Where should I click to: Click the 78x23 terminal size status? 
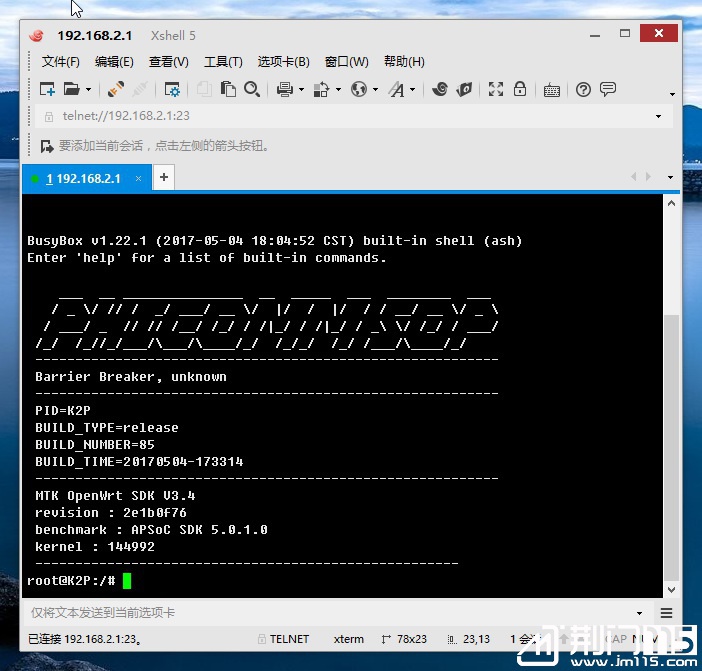404,639
